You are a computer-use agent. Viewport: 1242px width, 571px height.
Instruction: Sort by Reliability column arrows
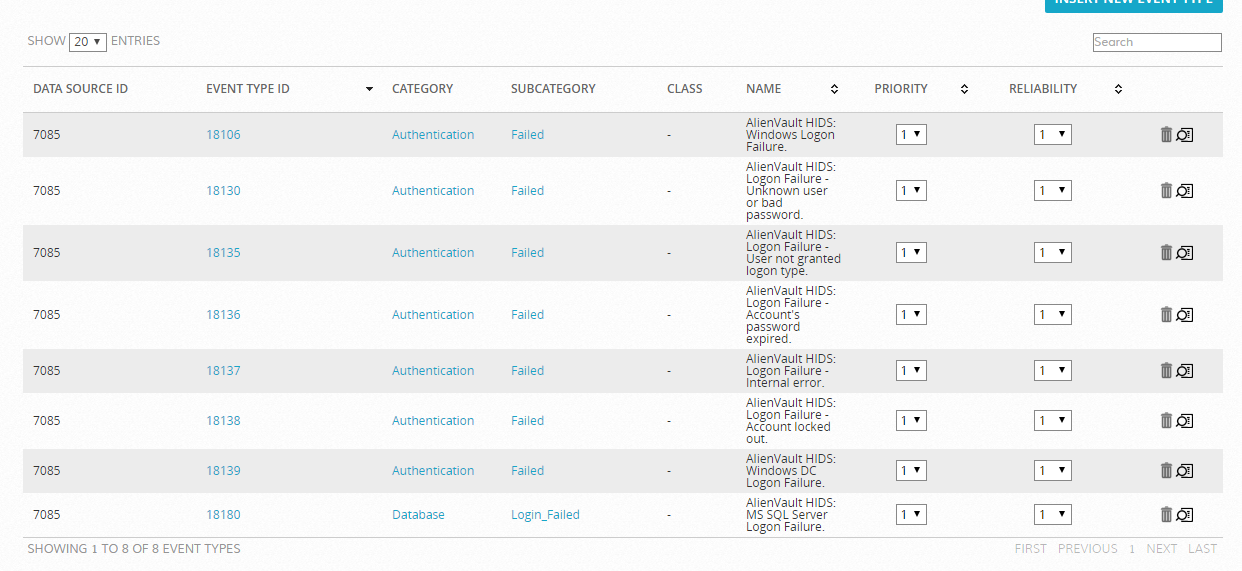pos(1118,89)
